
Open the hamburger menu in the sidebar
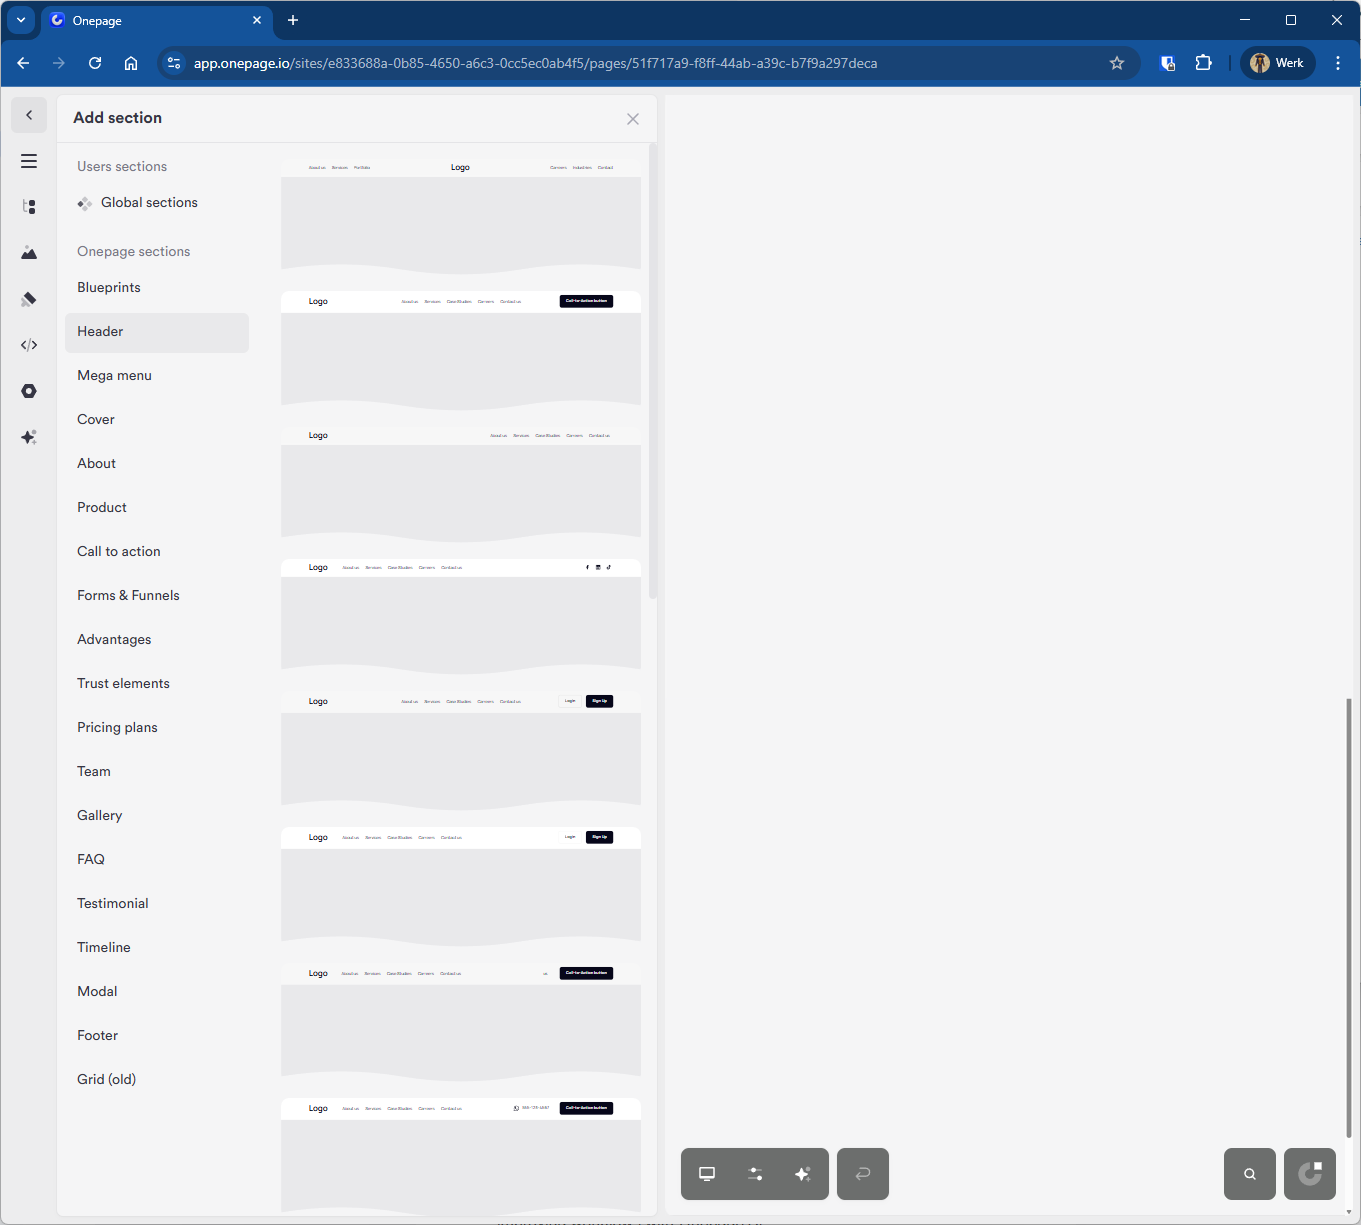(29, 161)
